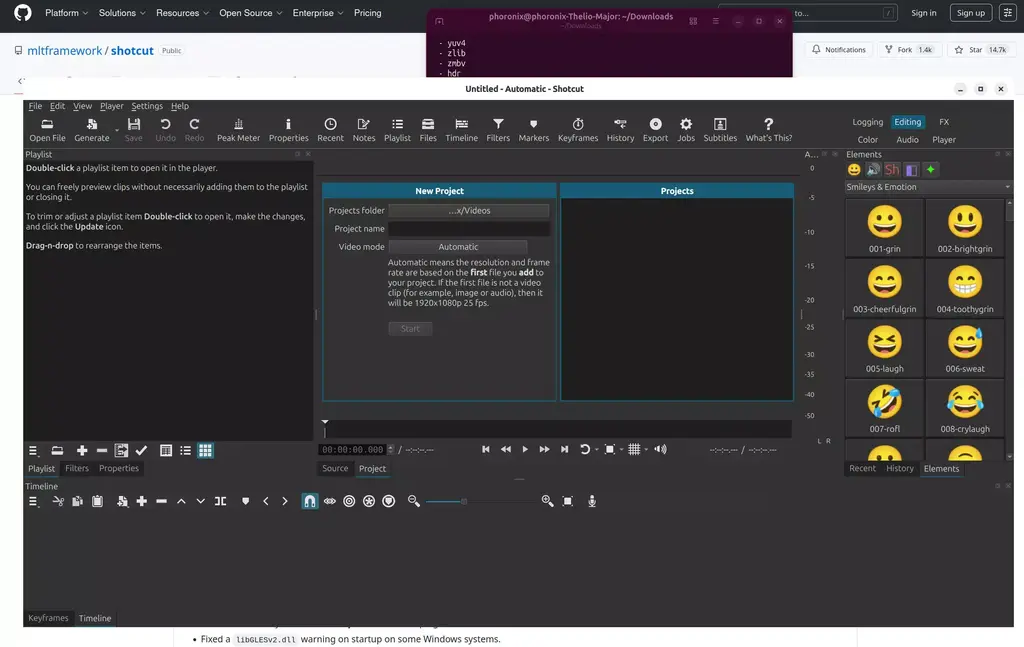Click the player timecode field

pos(352,449)
